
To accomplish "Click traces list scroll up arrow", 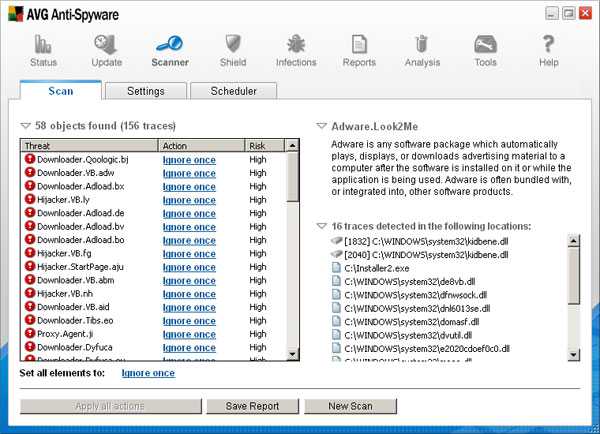I will pos(574,241).
